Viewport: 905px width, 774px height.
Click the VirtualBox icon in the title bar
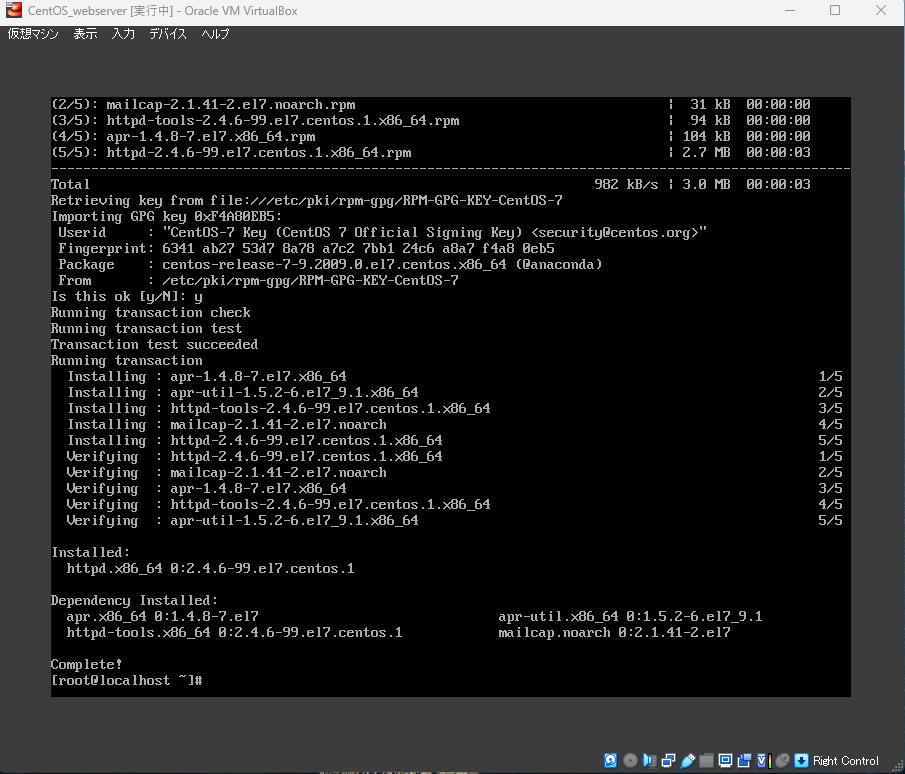click(x=11, y=11)
